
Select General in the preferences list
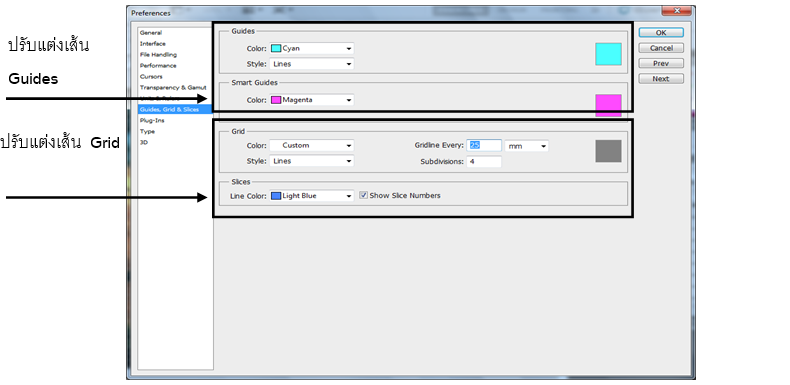151,33
